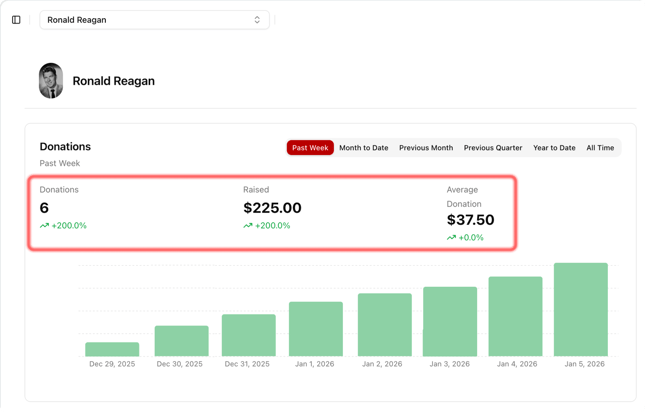Select the Previous Month range
Screen dimensions: 645x412
pyautogui.click(x=426, y=148)
